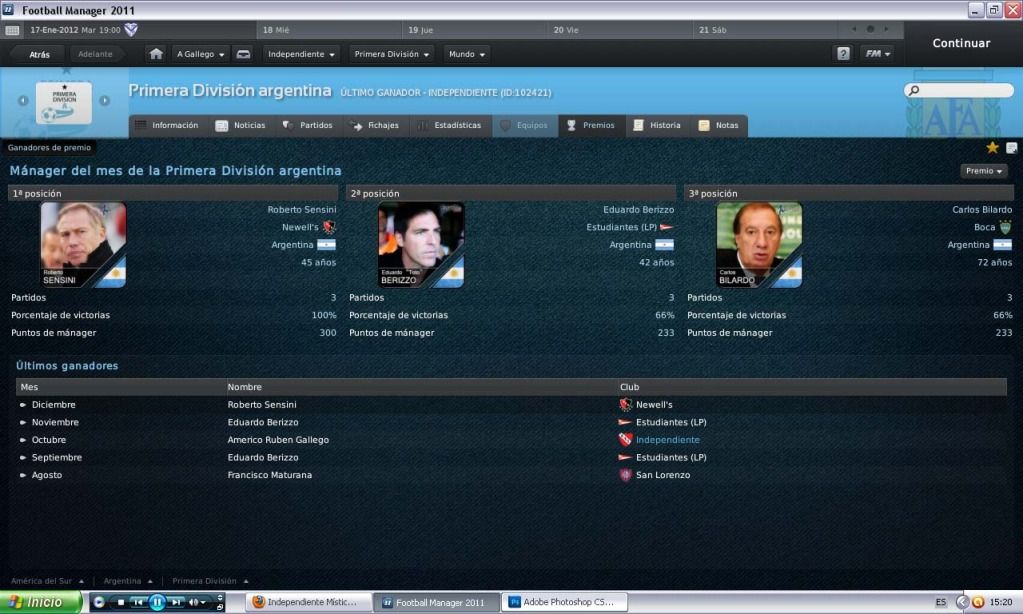Switch to Independiente Místic browser taskbar item
Image resolution: width=1023 pixels, height=614 pixels.
309,602
